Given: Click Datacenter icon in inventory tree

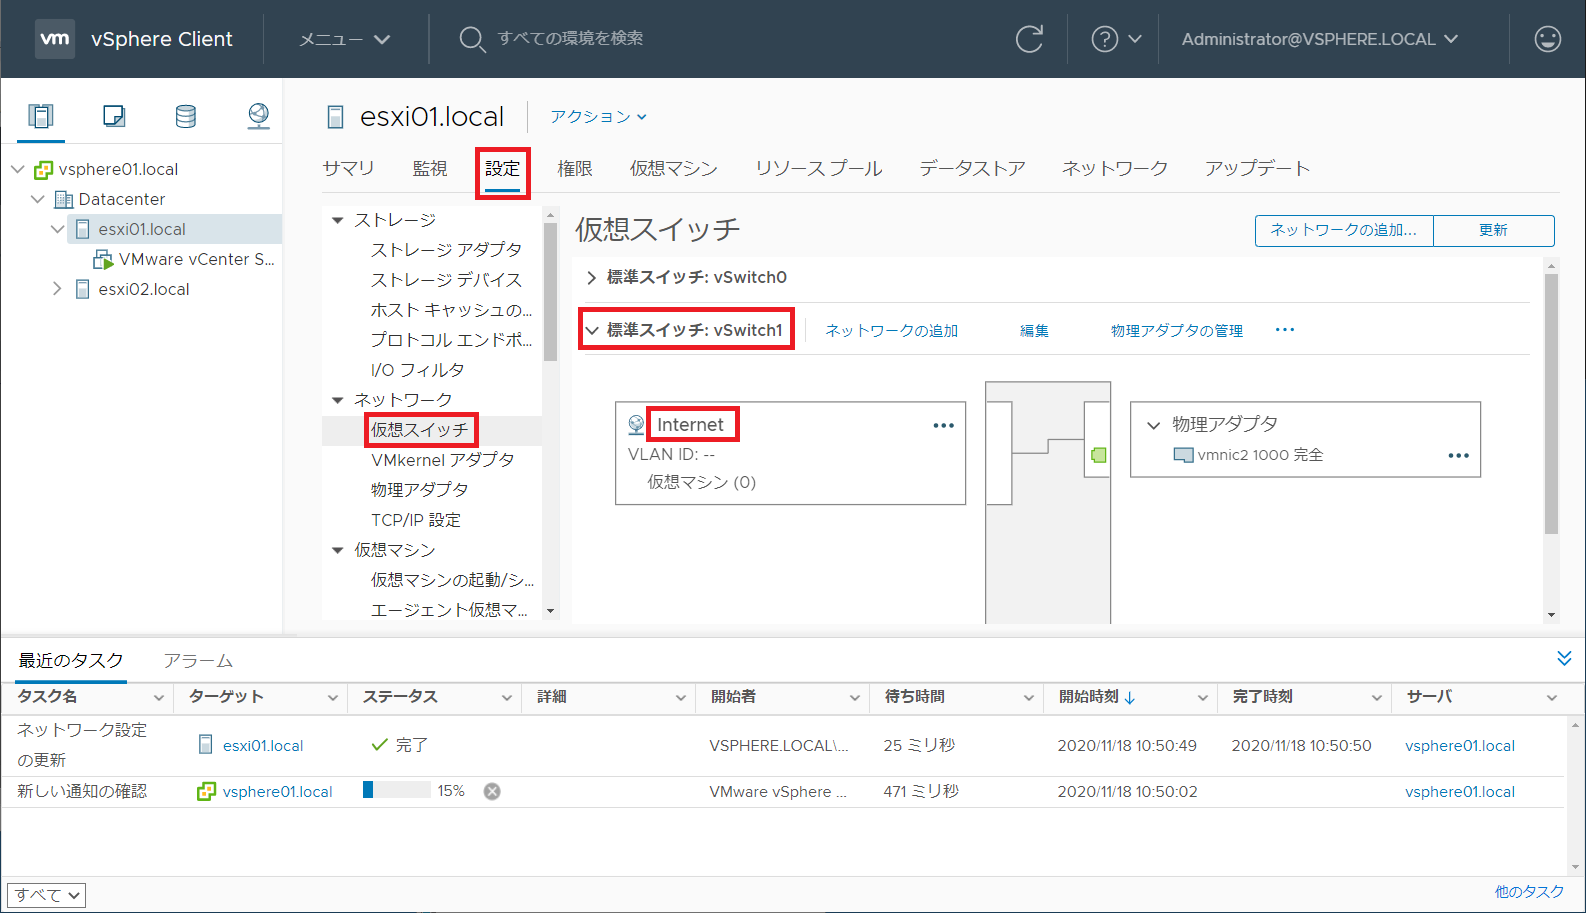Looking at the screenshot, I should 63,199.
